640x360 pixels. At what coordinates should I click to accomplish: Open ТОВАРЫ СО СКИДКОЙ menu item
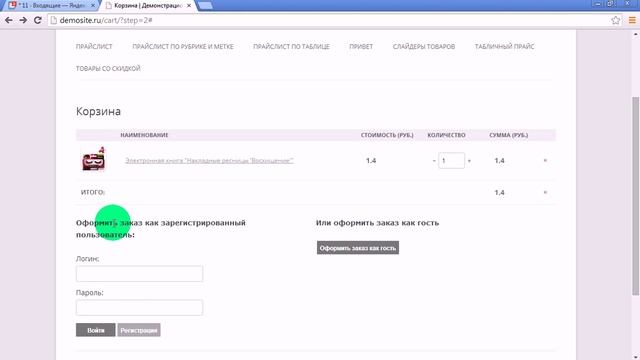coord(108,69)
